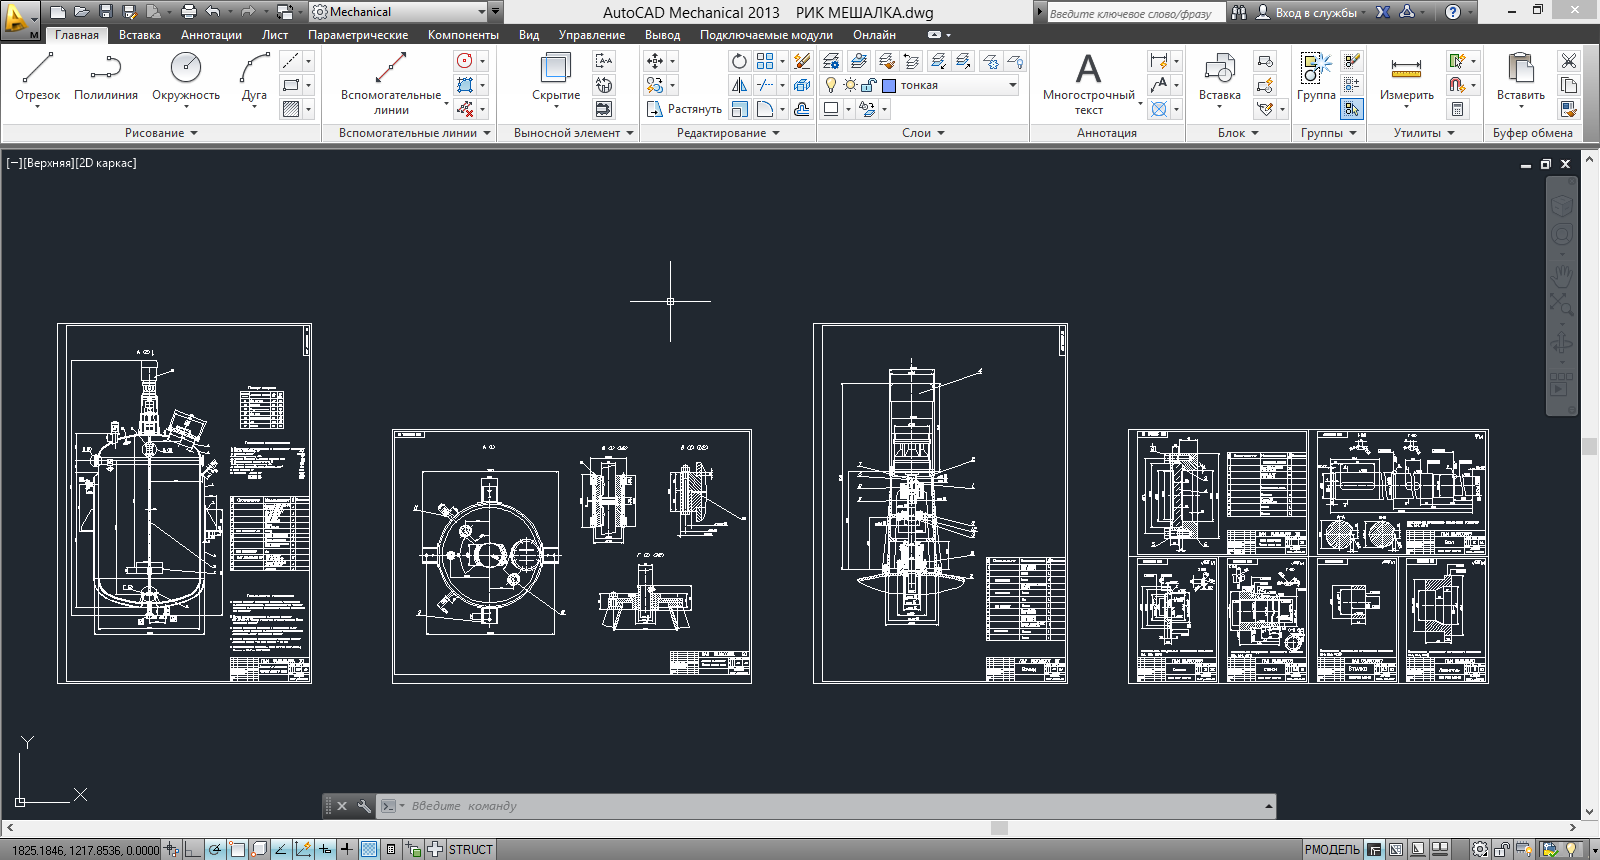Expand the Блок panel
The image size is (1600, 860).
pos(1238,133)
